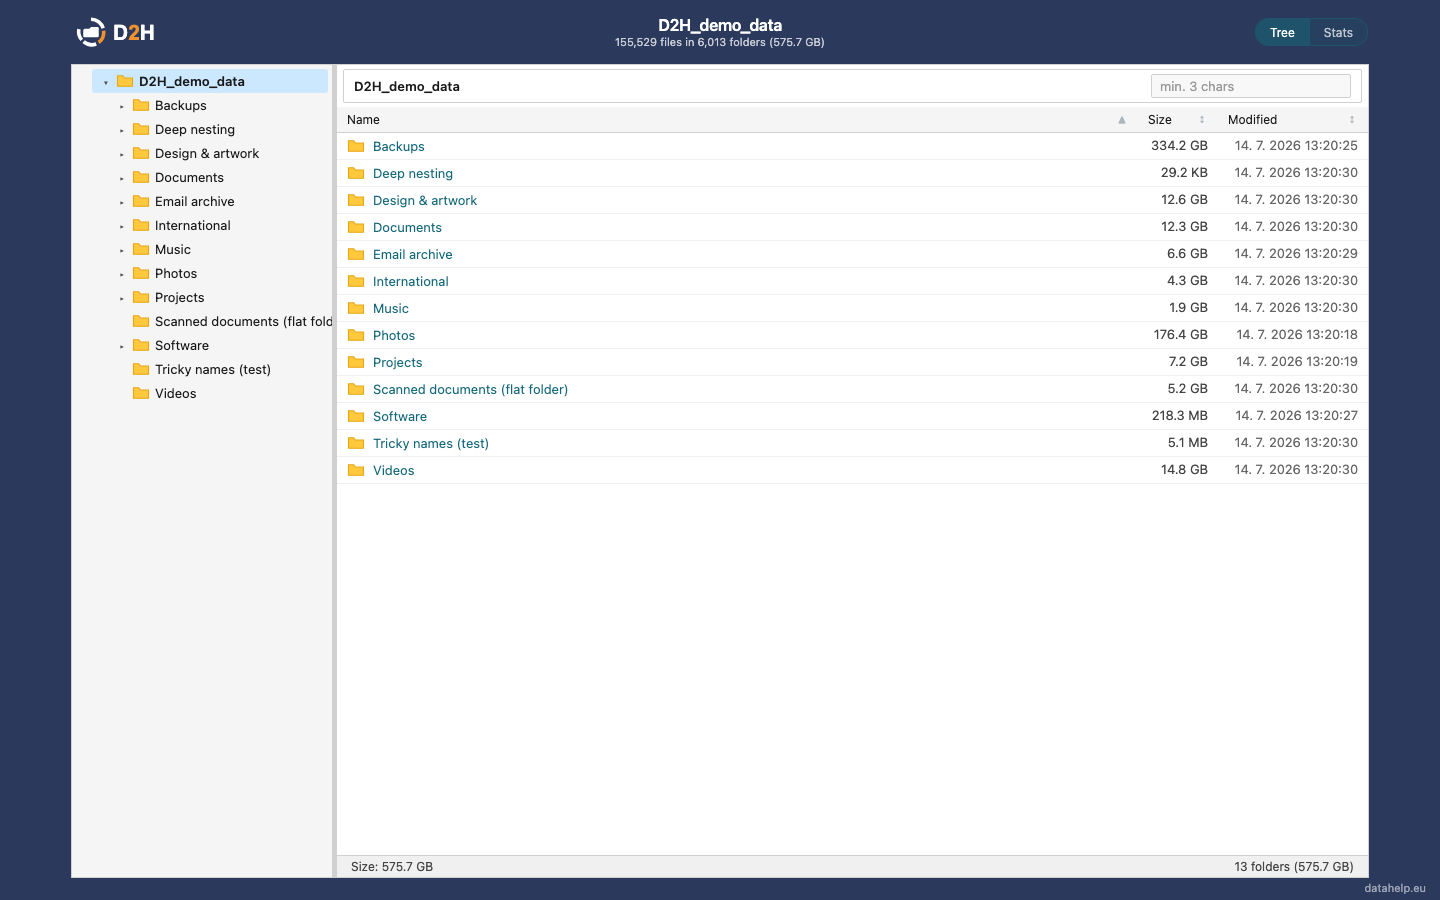Select Deep nesting in the tree sidebar
Image resolution: width=1440 pixels, height=900 pixels.
coord(195,129)
